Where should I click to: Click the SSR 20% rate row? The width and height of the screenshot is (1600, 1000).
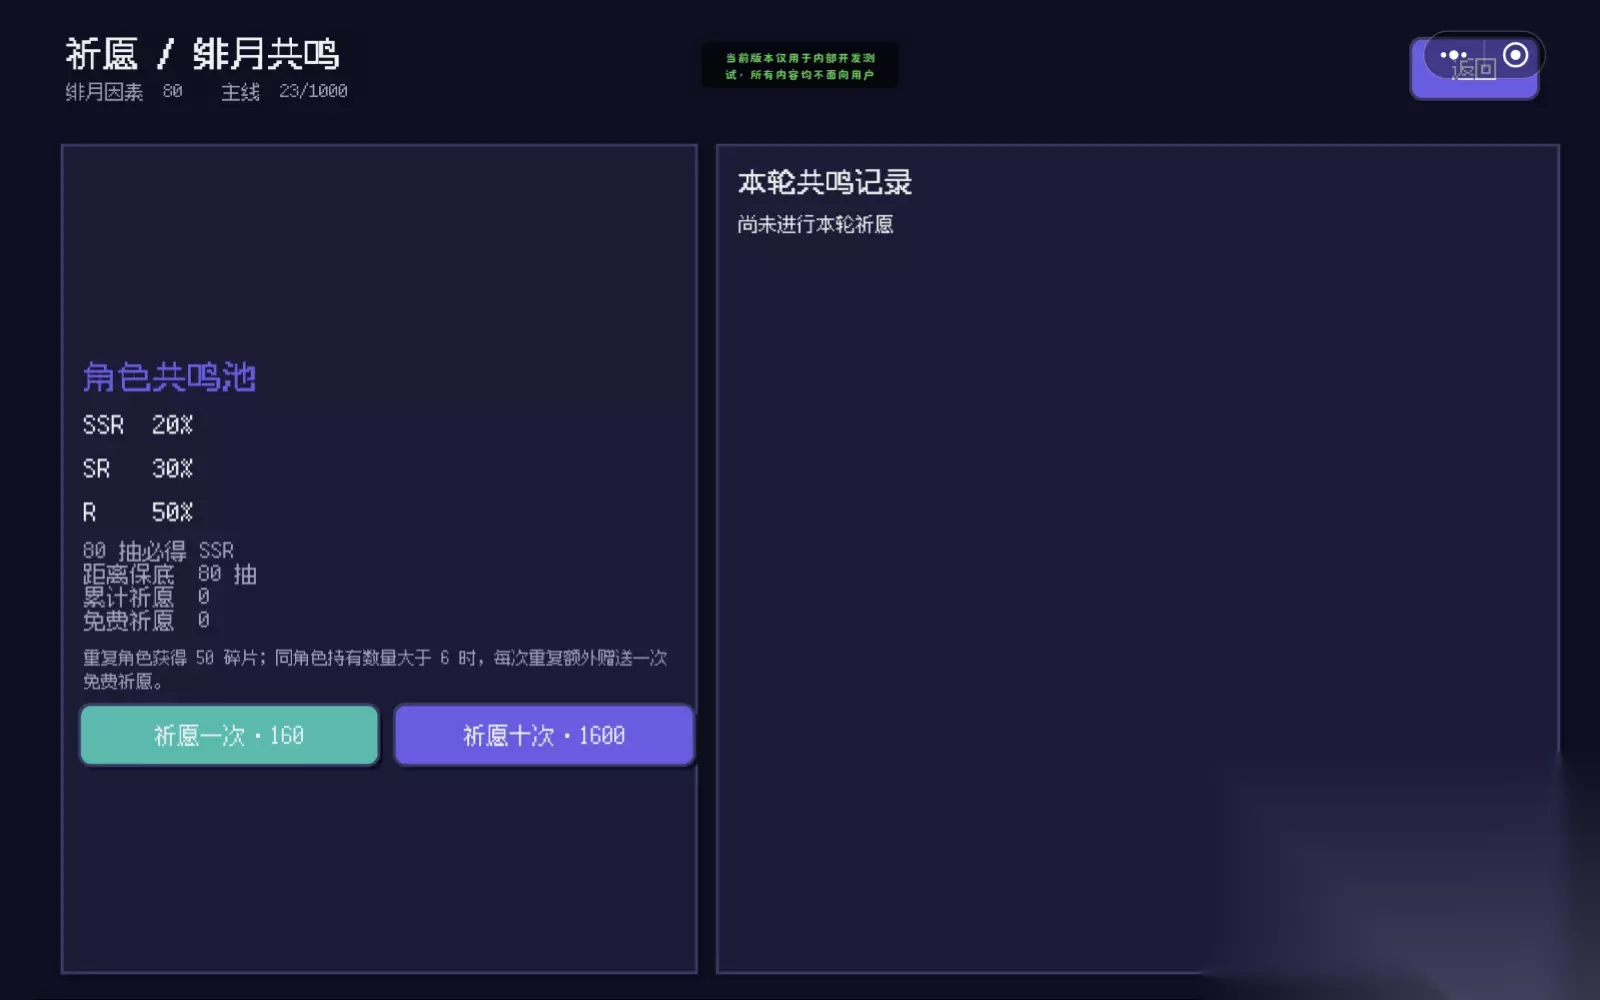(x=138, y=425)
